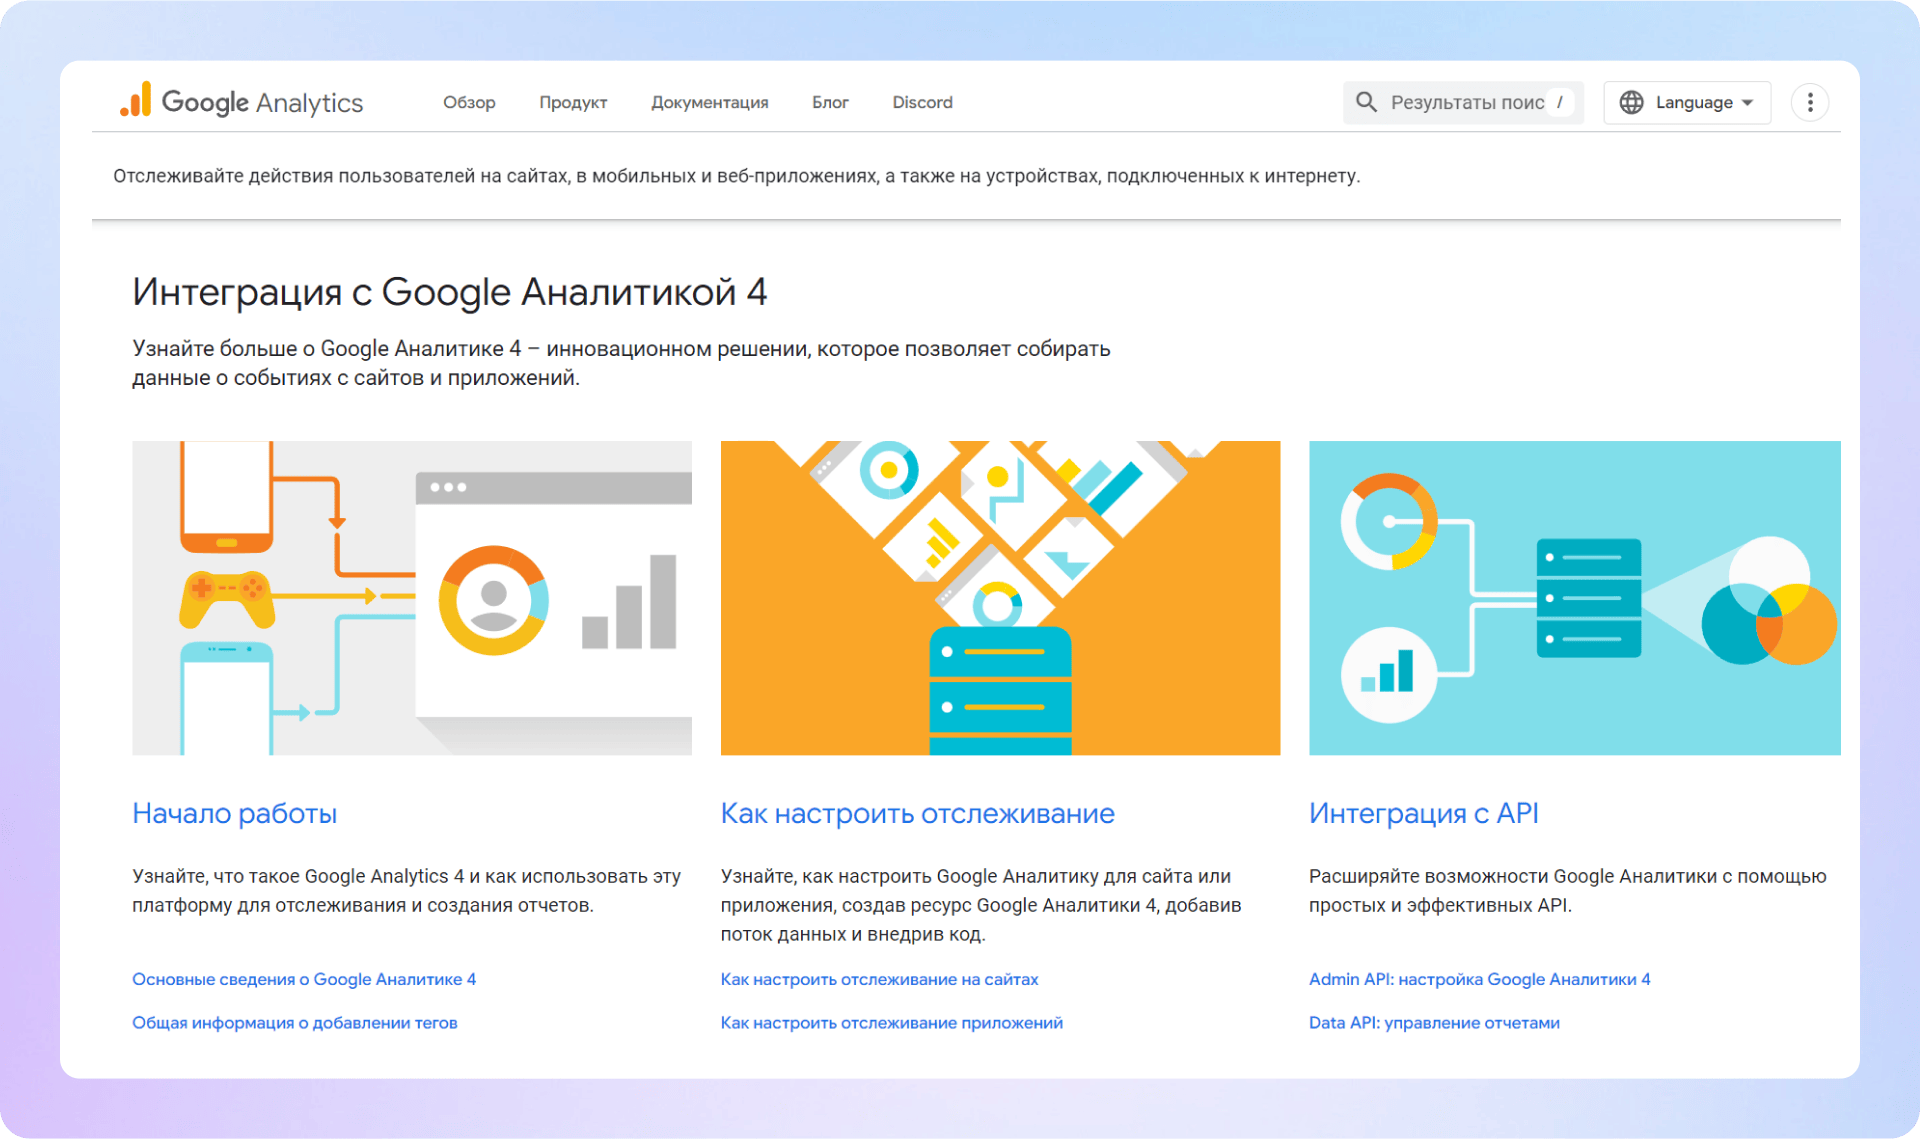The image size is (1920, 1139).
Task: Open the Продукт menu item
Action: point(573,102)
